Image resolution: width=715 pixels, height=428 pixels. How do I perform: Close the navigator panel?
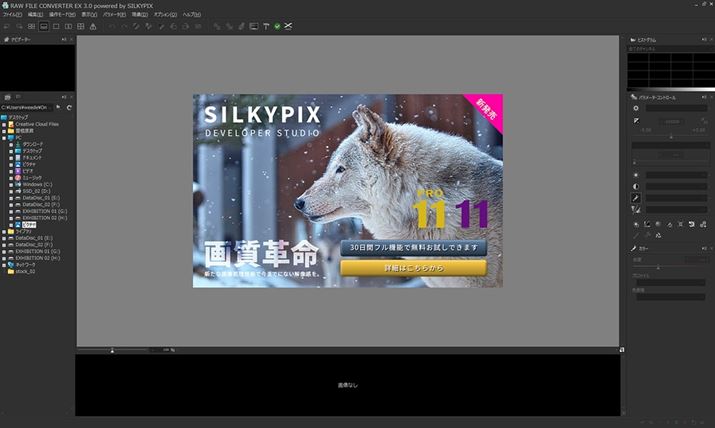click(72, 40)
